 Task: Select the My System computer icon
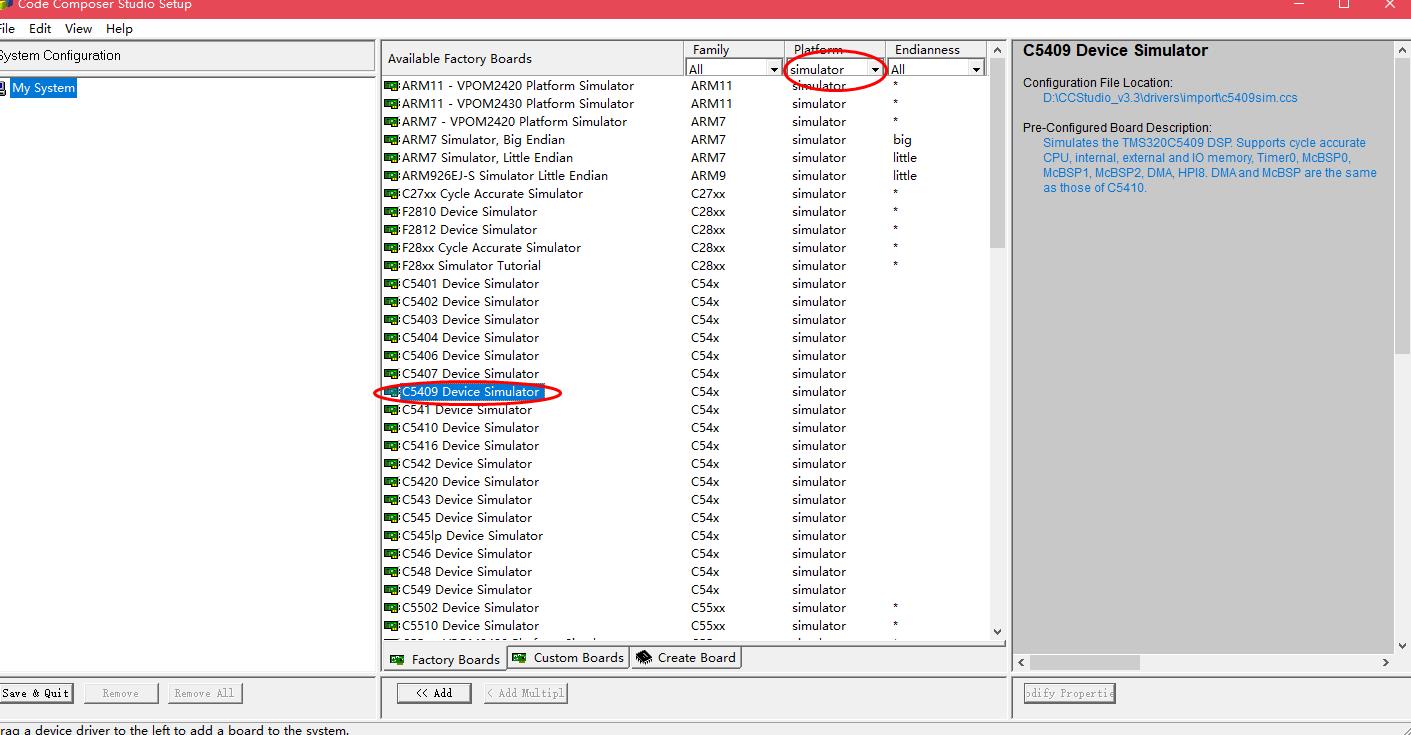point(3,88)
